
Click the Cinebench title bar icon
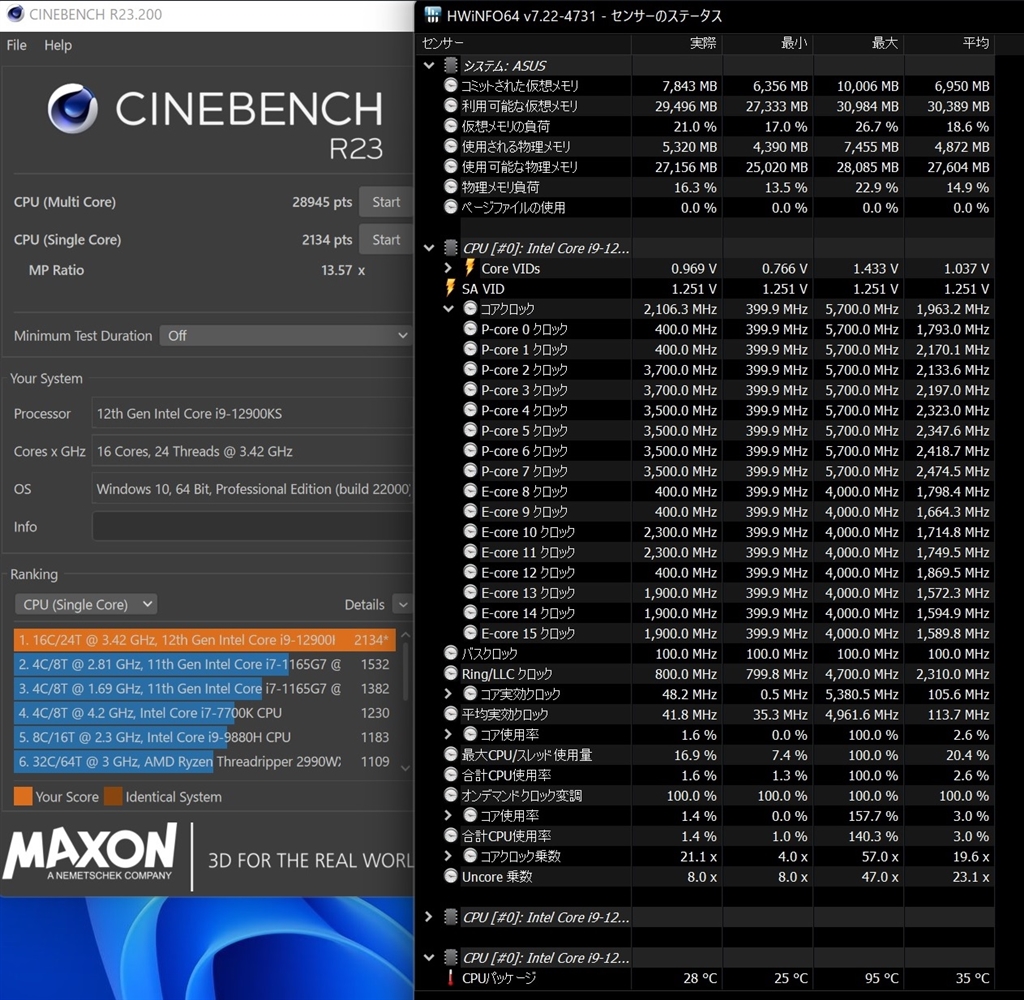click(x=15, y=14)
